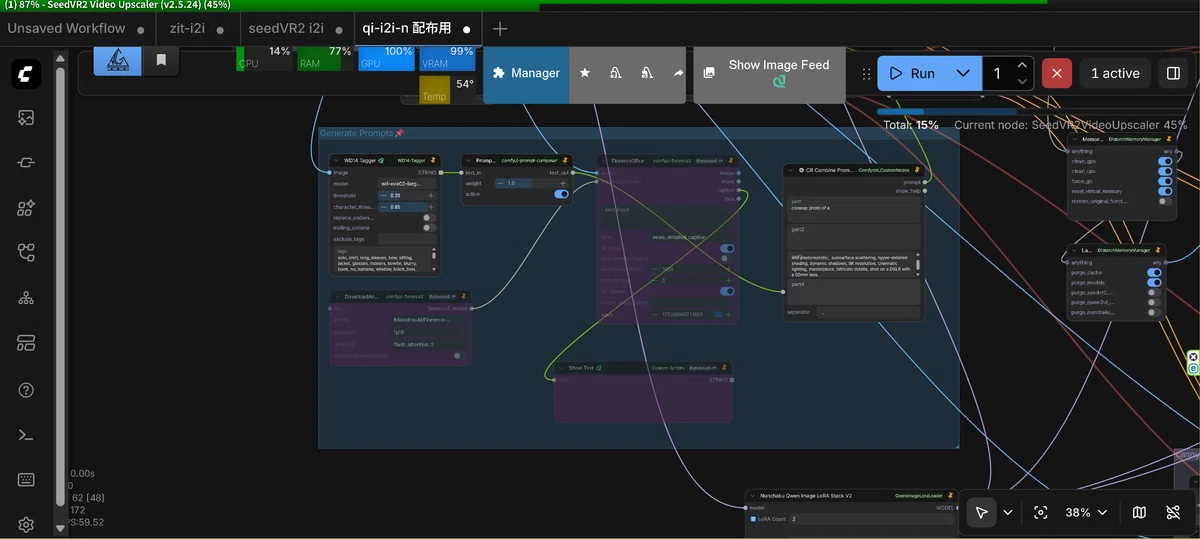Open the node library sidebar panel
Screen dimensions: 1200x539
tap(27, 208)
